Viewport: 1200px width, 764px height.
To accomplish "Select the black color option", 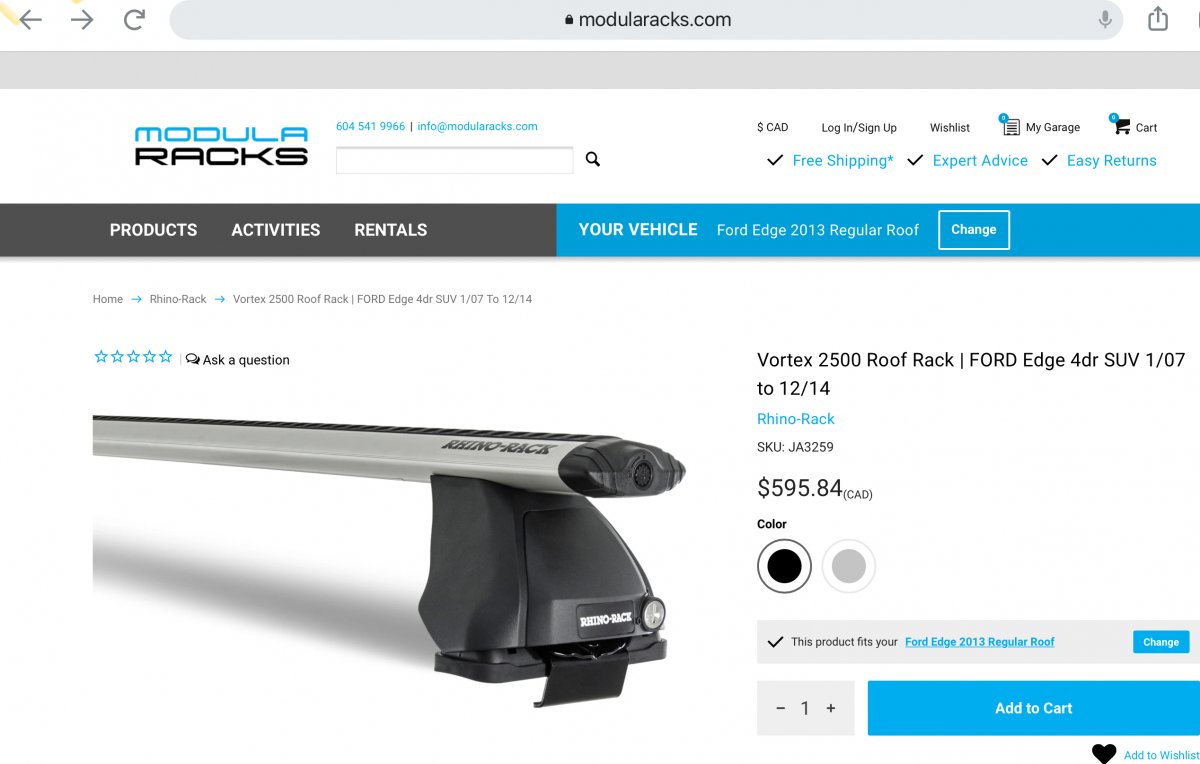I will click(x=784, y=566).
